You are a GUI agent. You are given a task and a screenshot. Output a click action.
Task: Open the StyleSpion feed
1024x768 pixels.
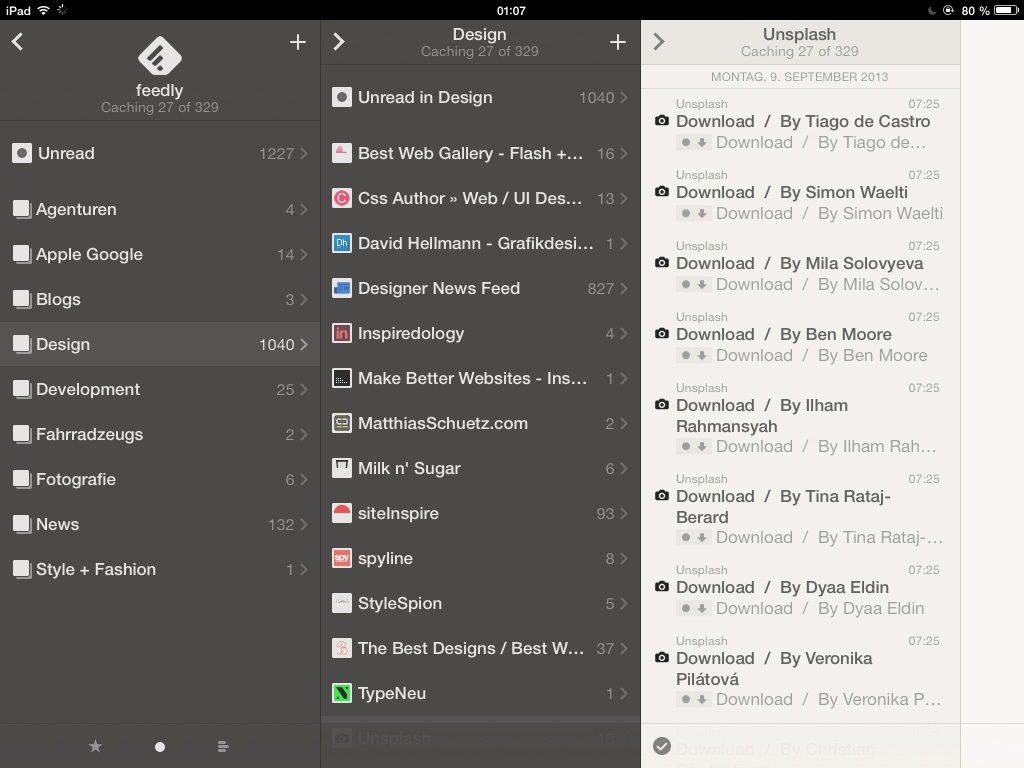480,603
